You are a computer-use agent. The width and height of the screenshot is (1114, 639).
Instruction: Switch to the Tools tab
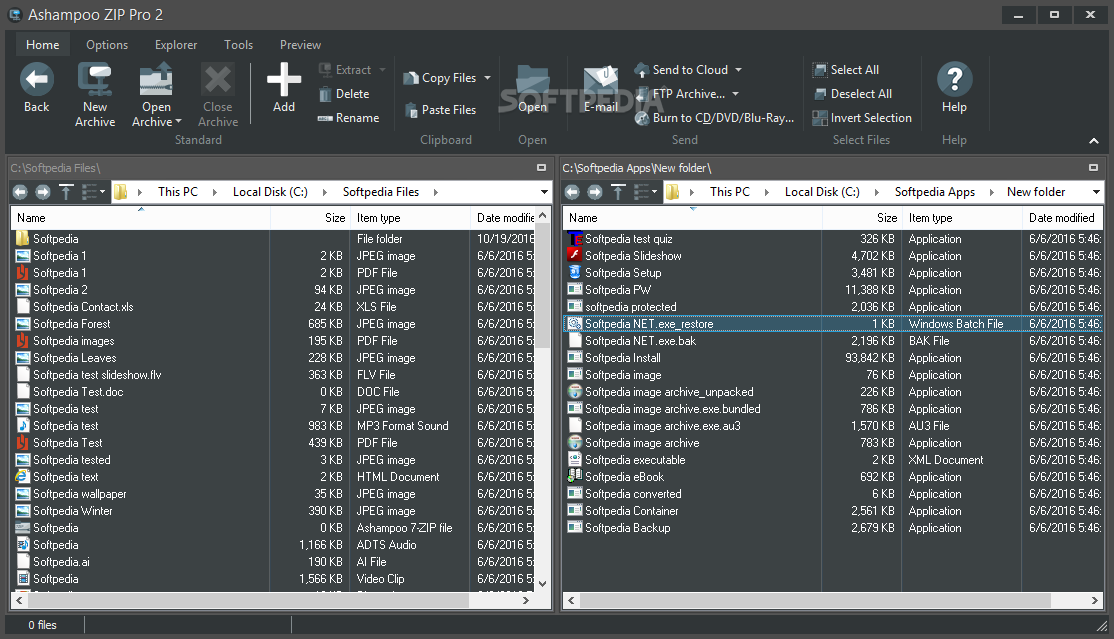point(238,45)
